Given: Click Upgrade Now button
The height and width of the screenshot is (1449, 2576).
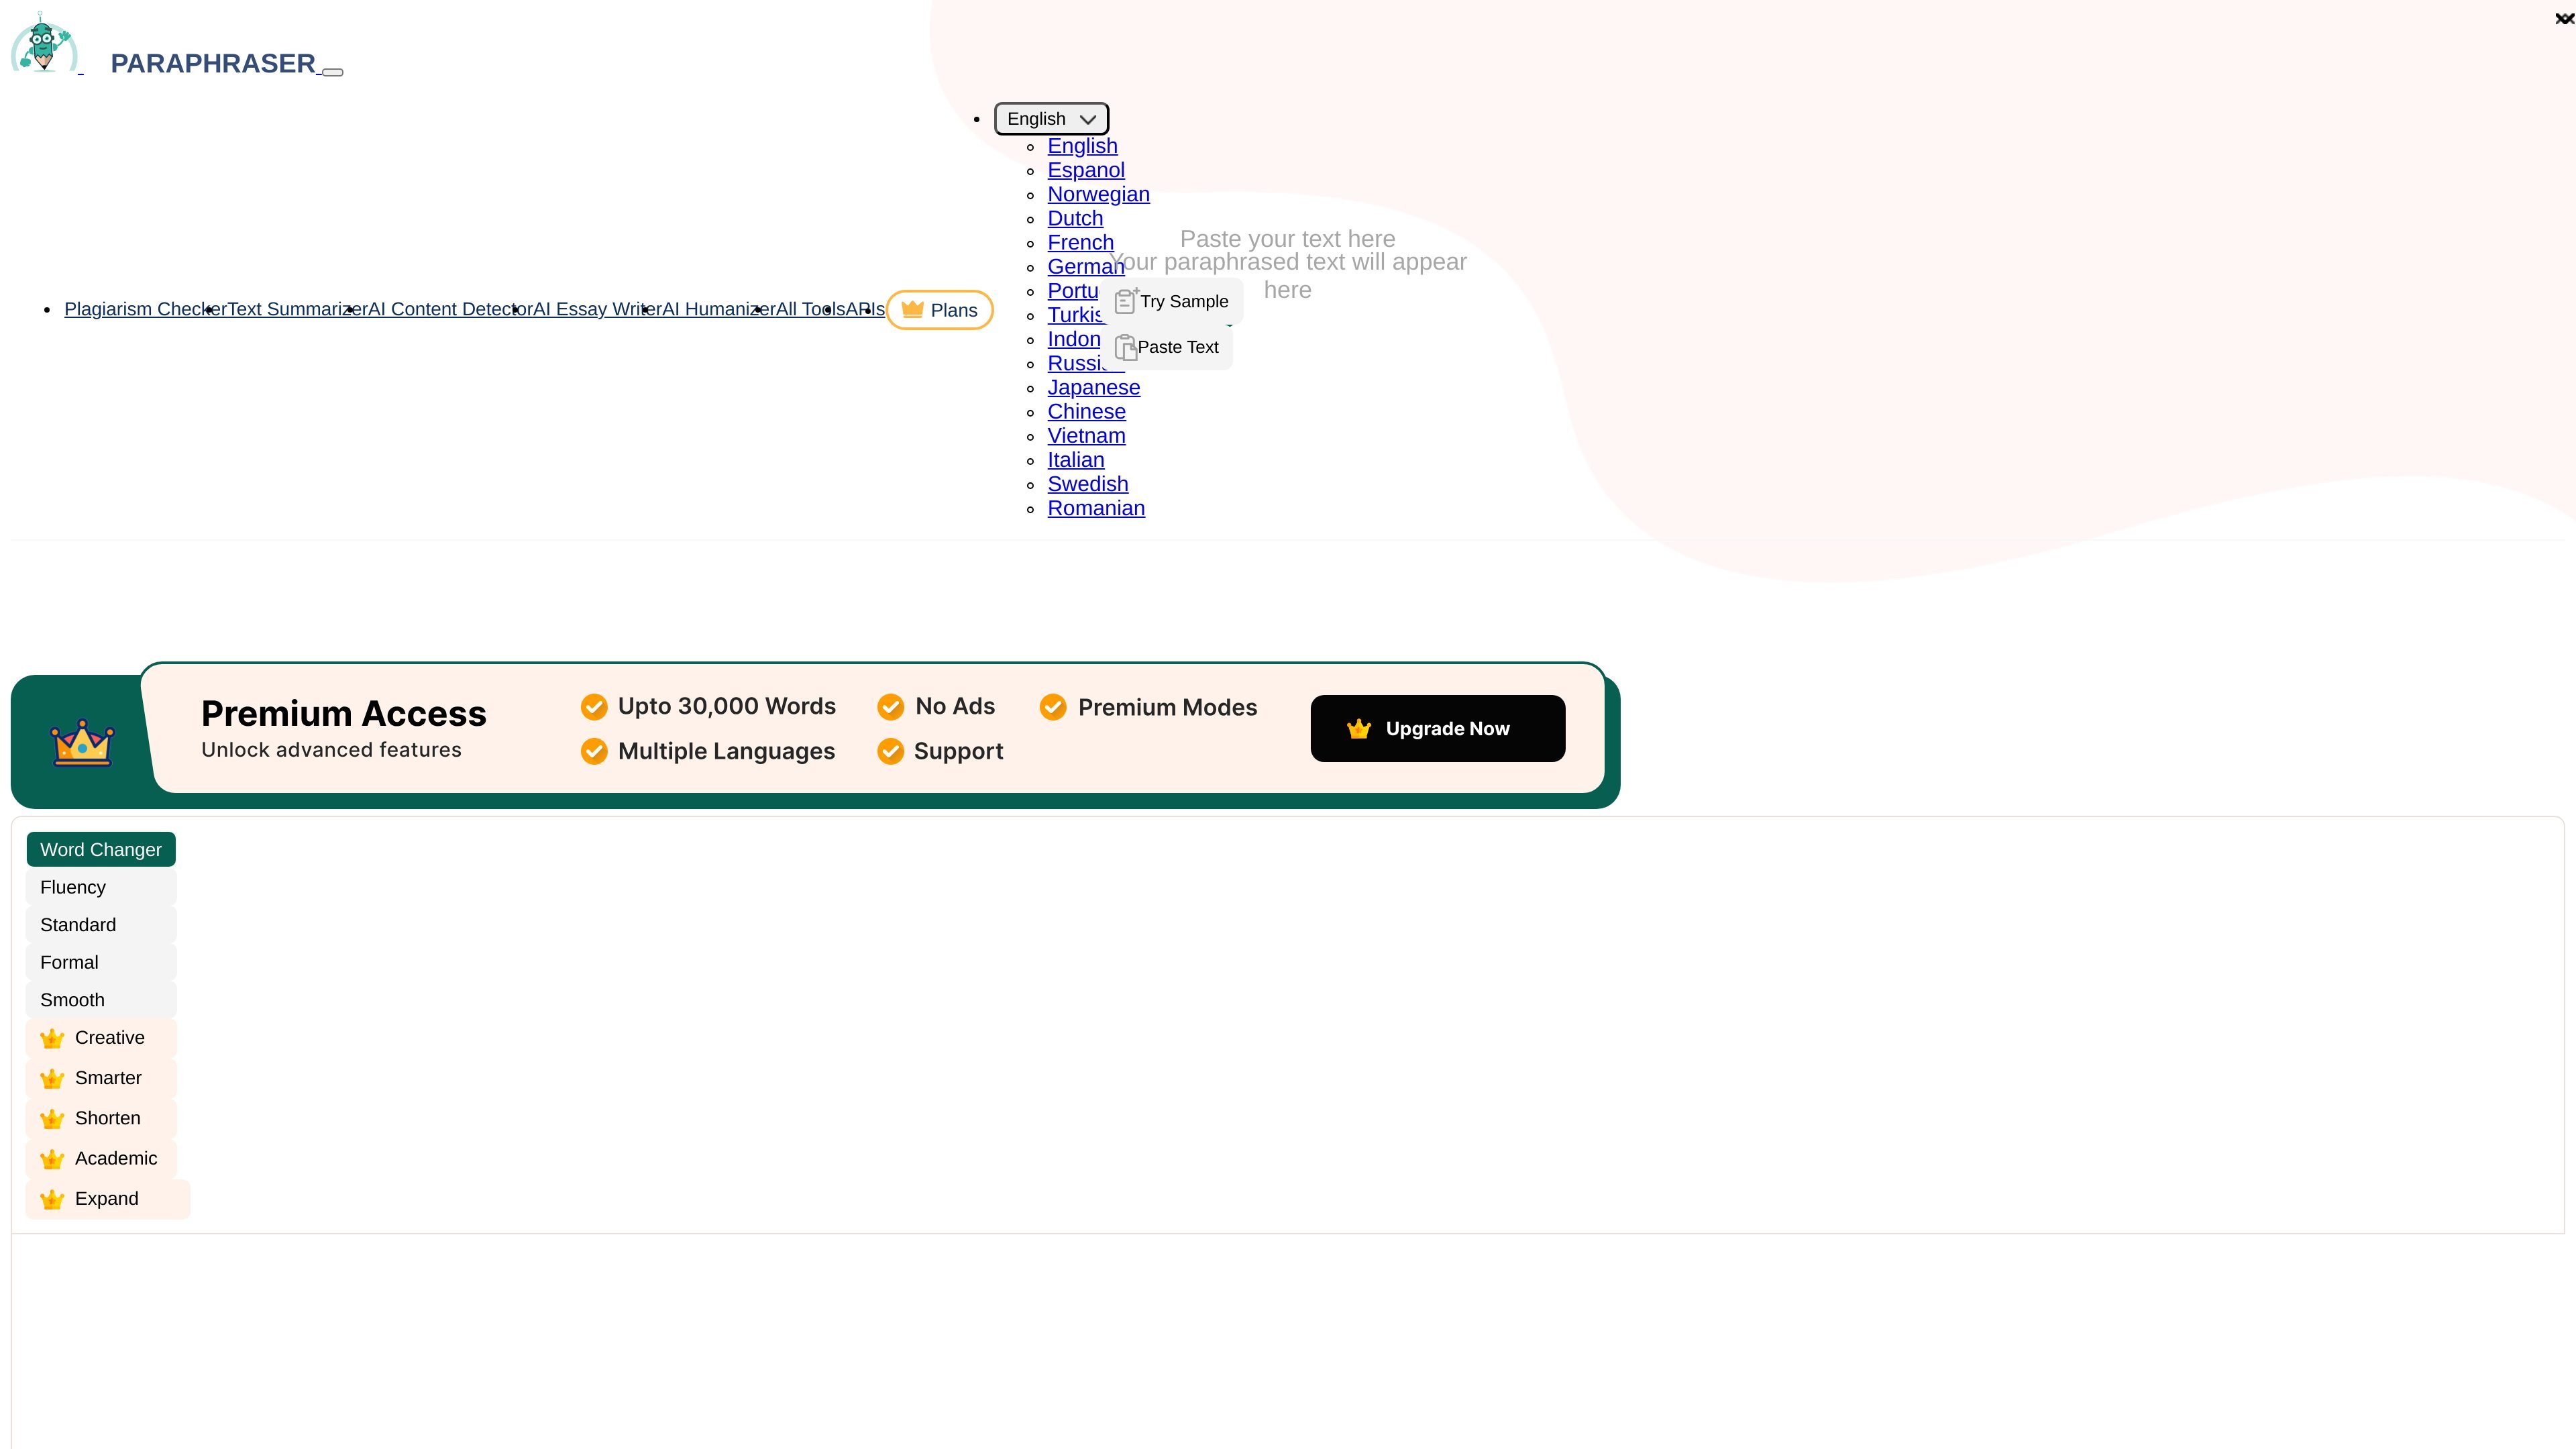Looking at the screenshot, I should [x=1438, y=728].
